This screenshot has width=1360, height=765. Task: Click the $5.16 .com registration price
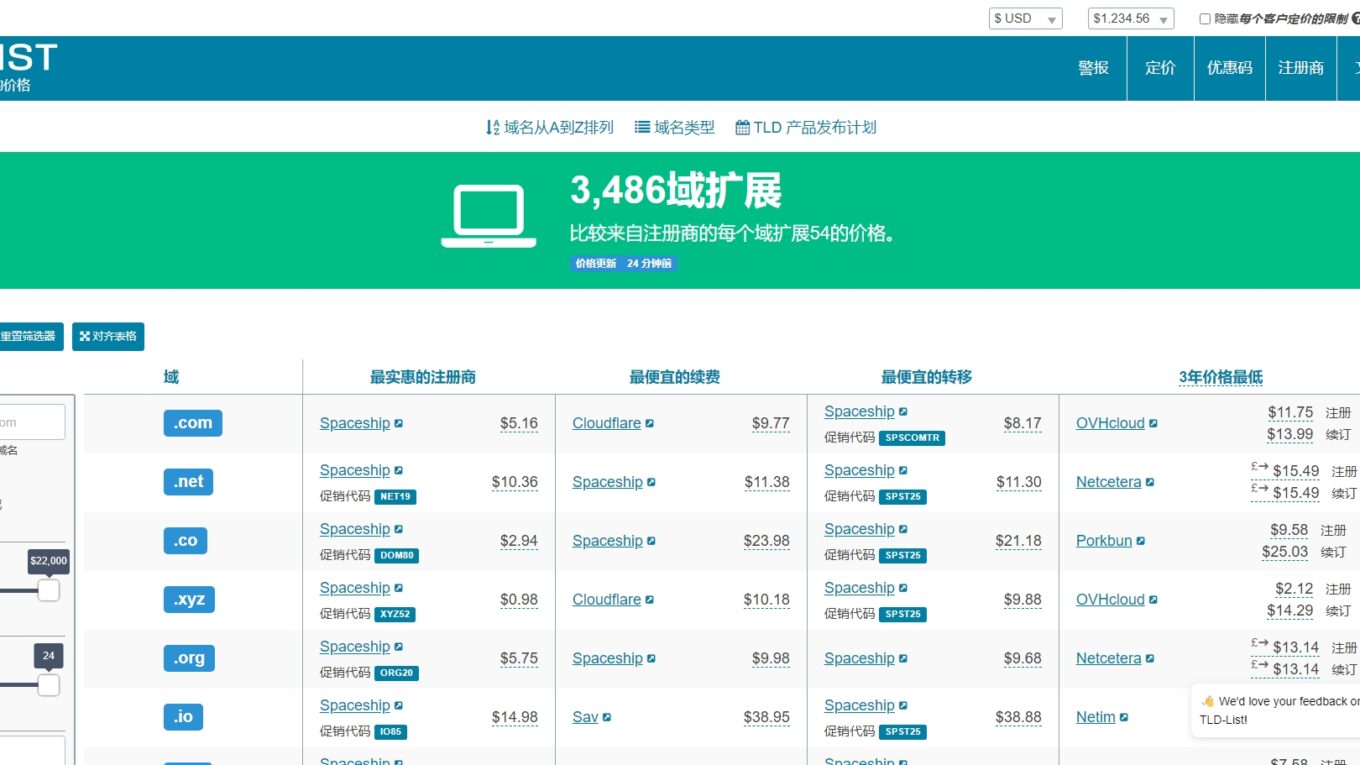coord(519,423)
